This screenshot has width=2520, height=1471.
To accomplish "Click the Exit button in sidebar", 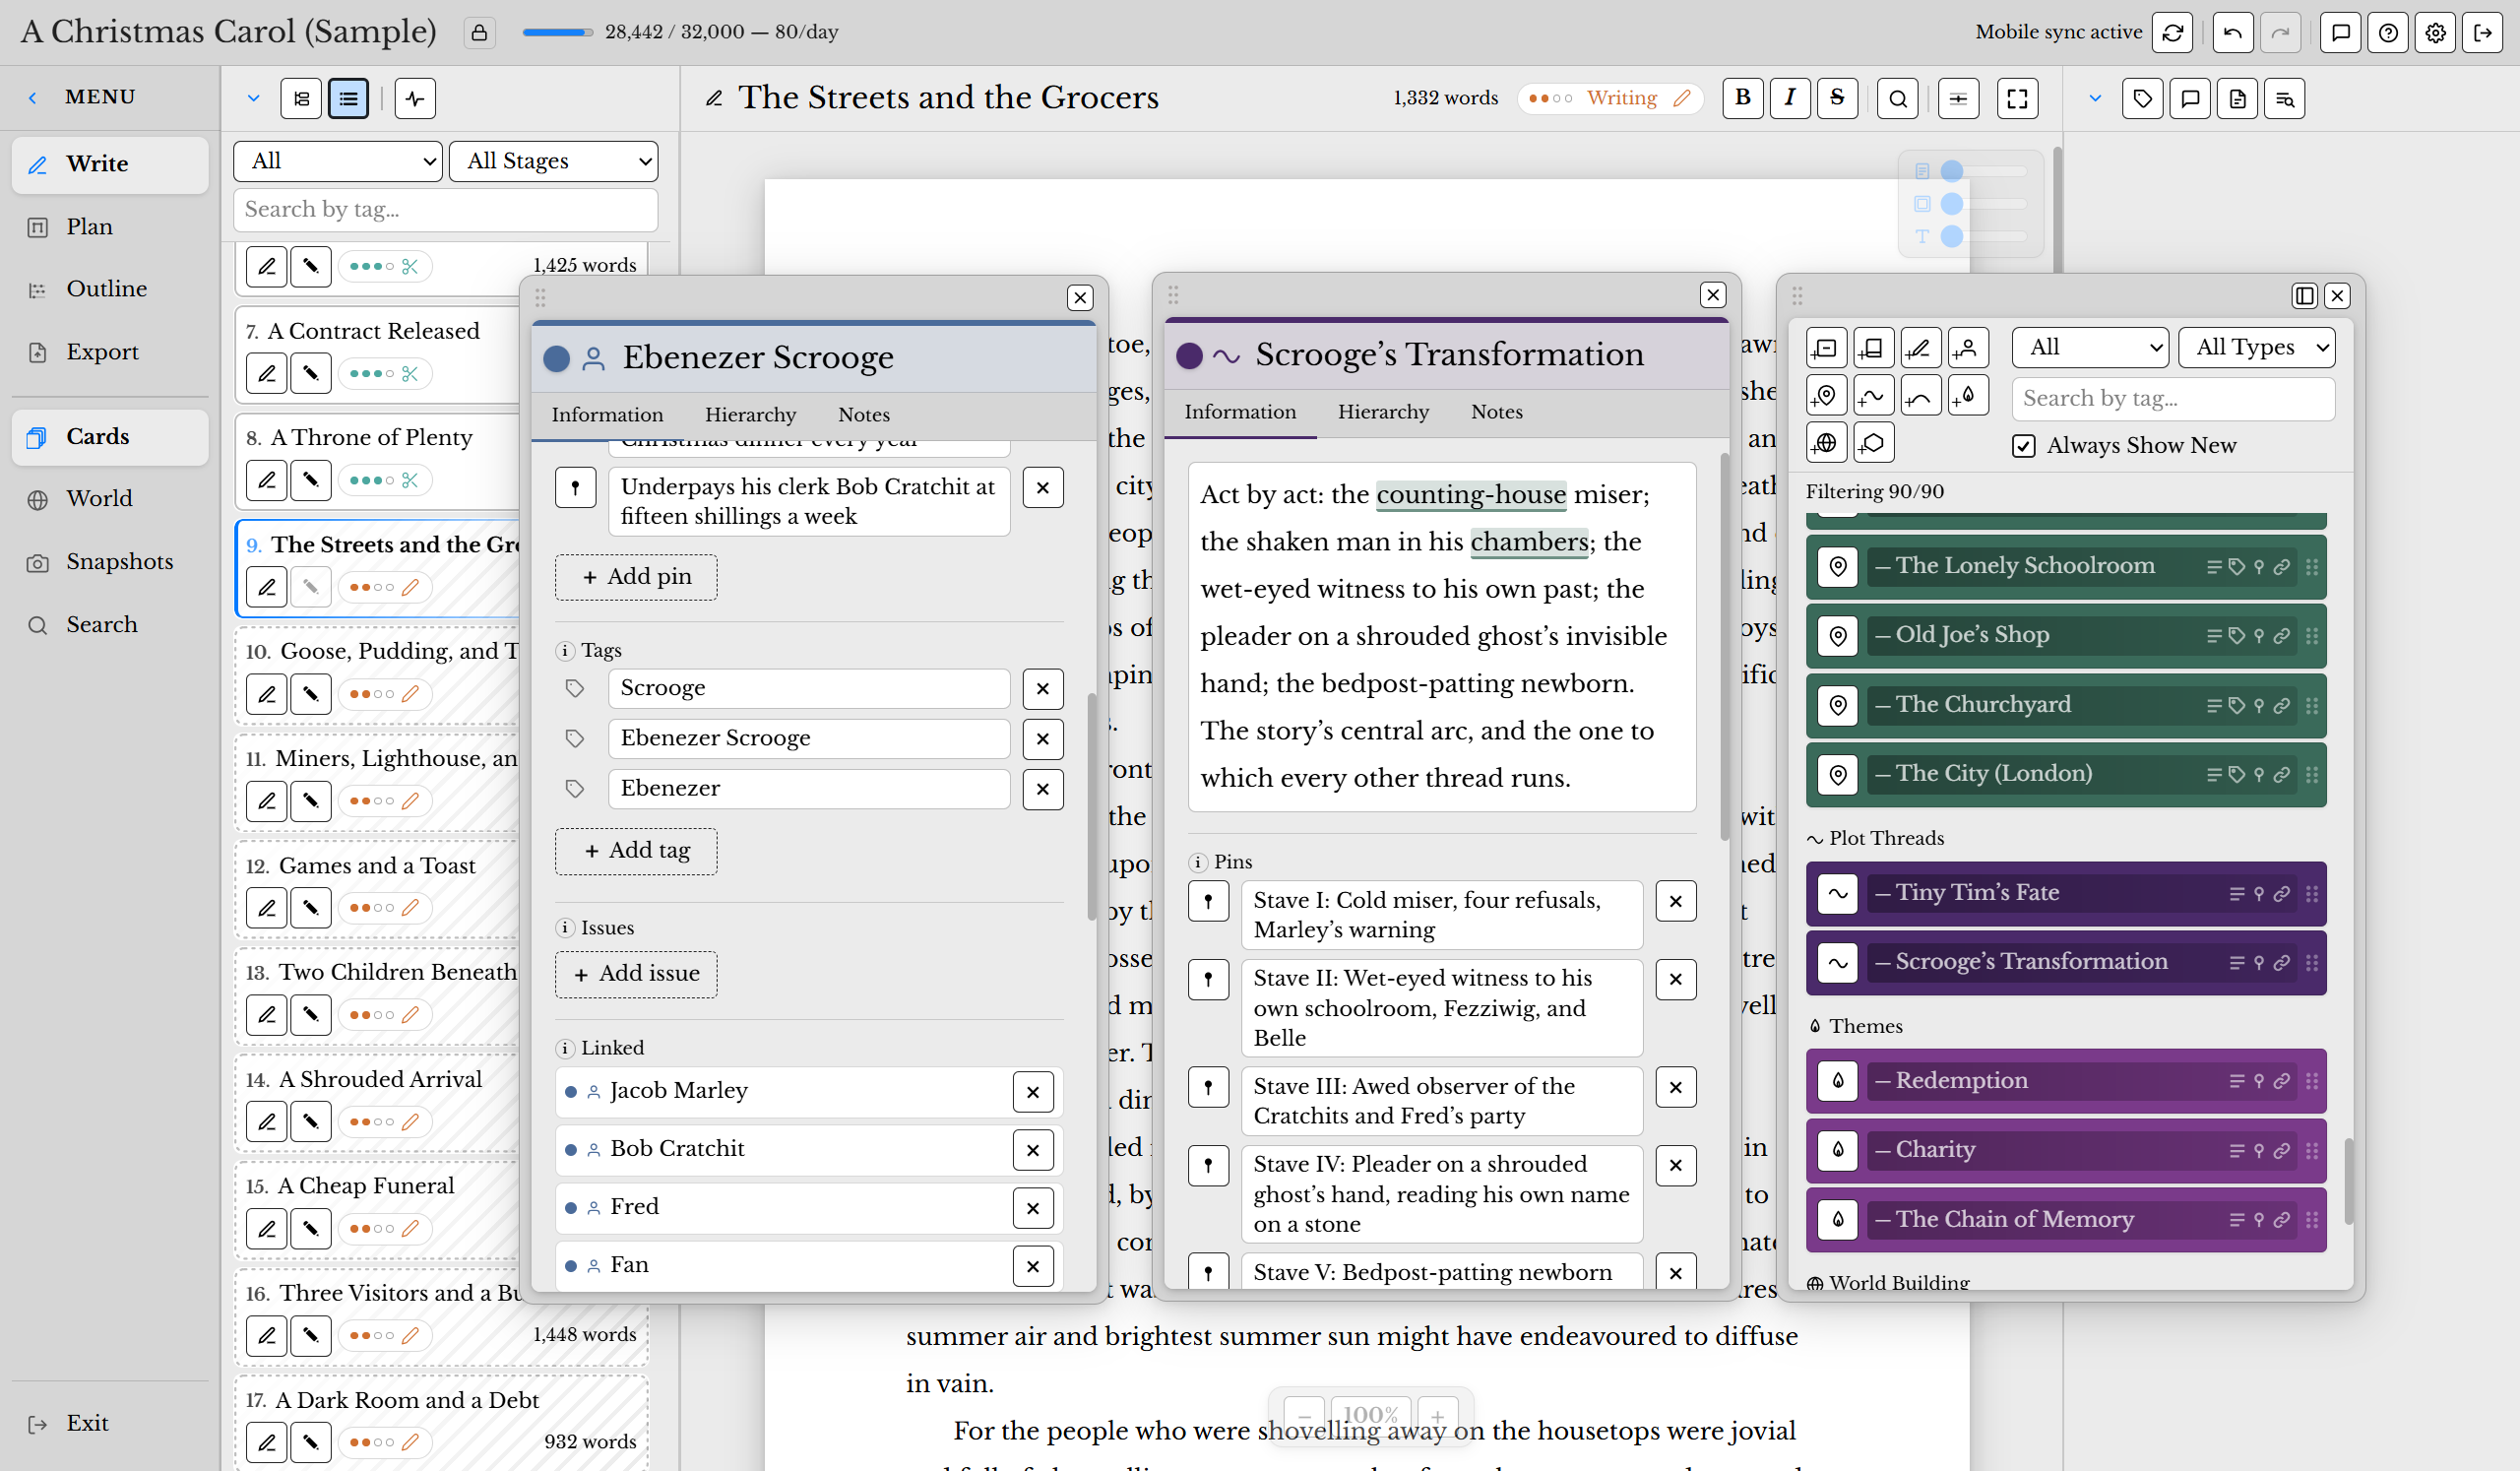I will [x=110, y=1424].
